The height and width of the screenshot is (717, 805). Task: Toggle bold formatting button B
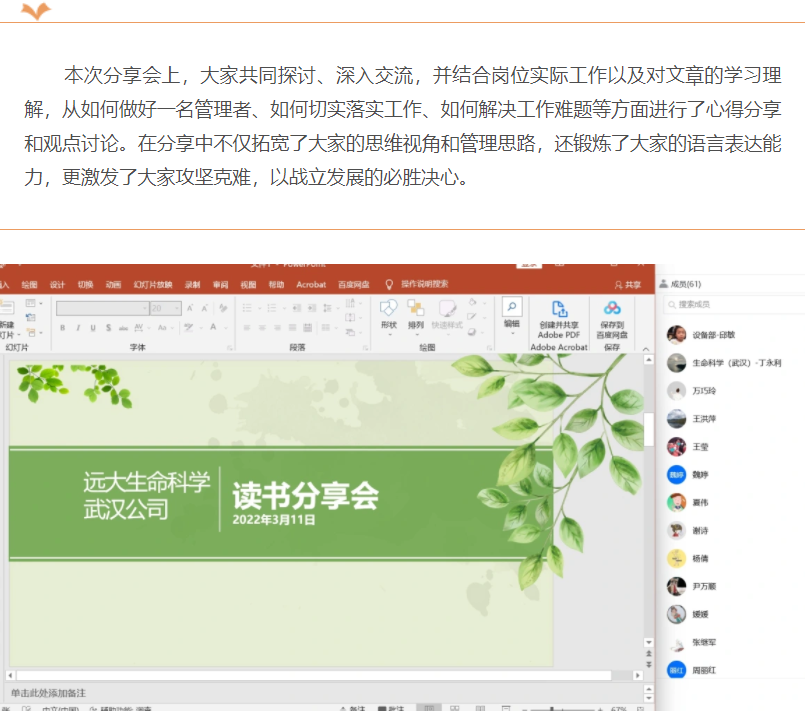point(62,327)
